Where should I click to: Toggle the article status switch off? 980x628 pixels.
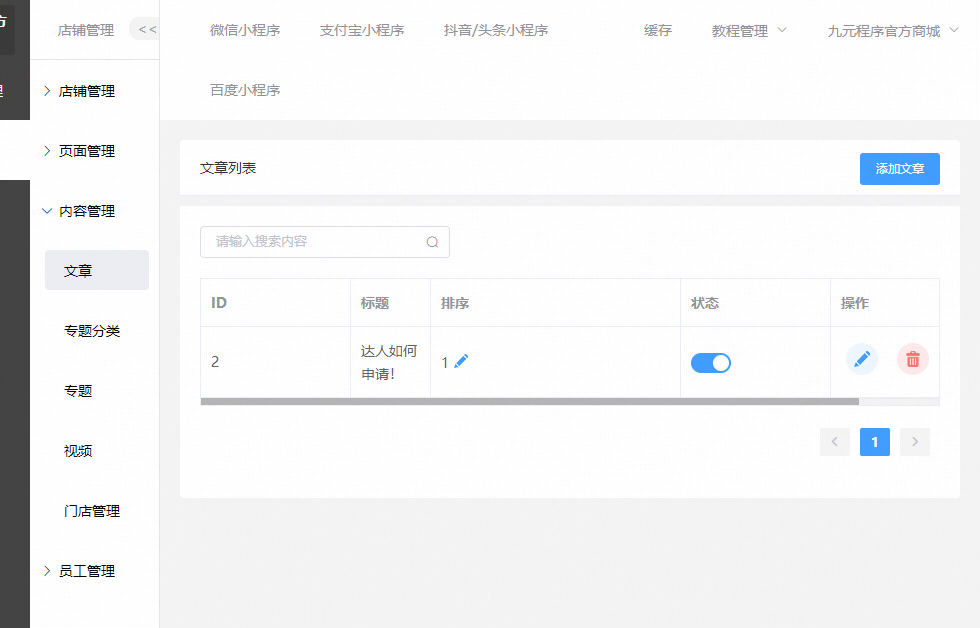pyautogui.click(x=710, y=363)
